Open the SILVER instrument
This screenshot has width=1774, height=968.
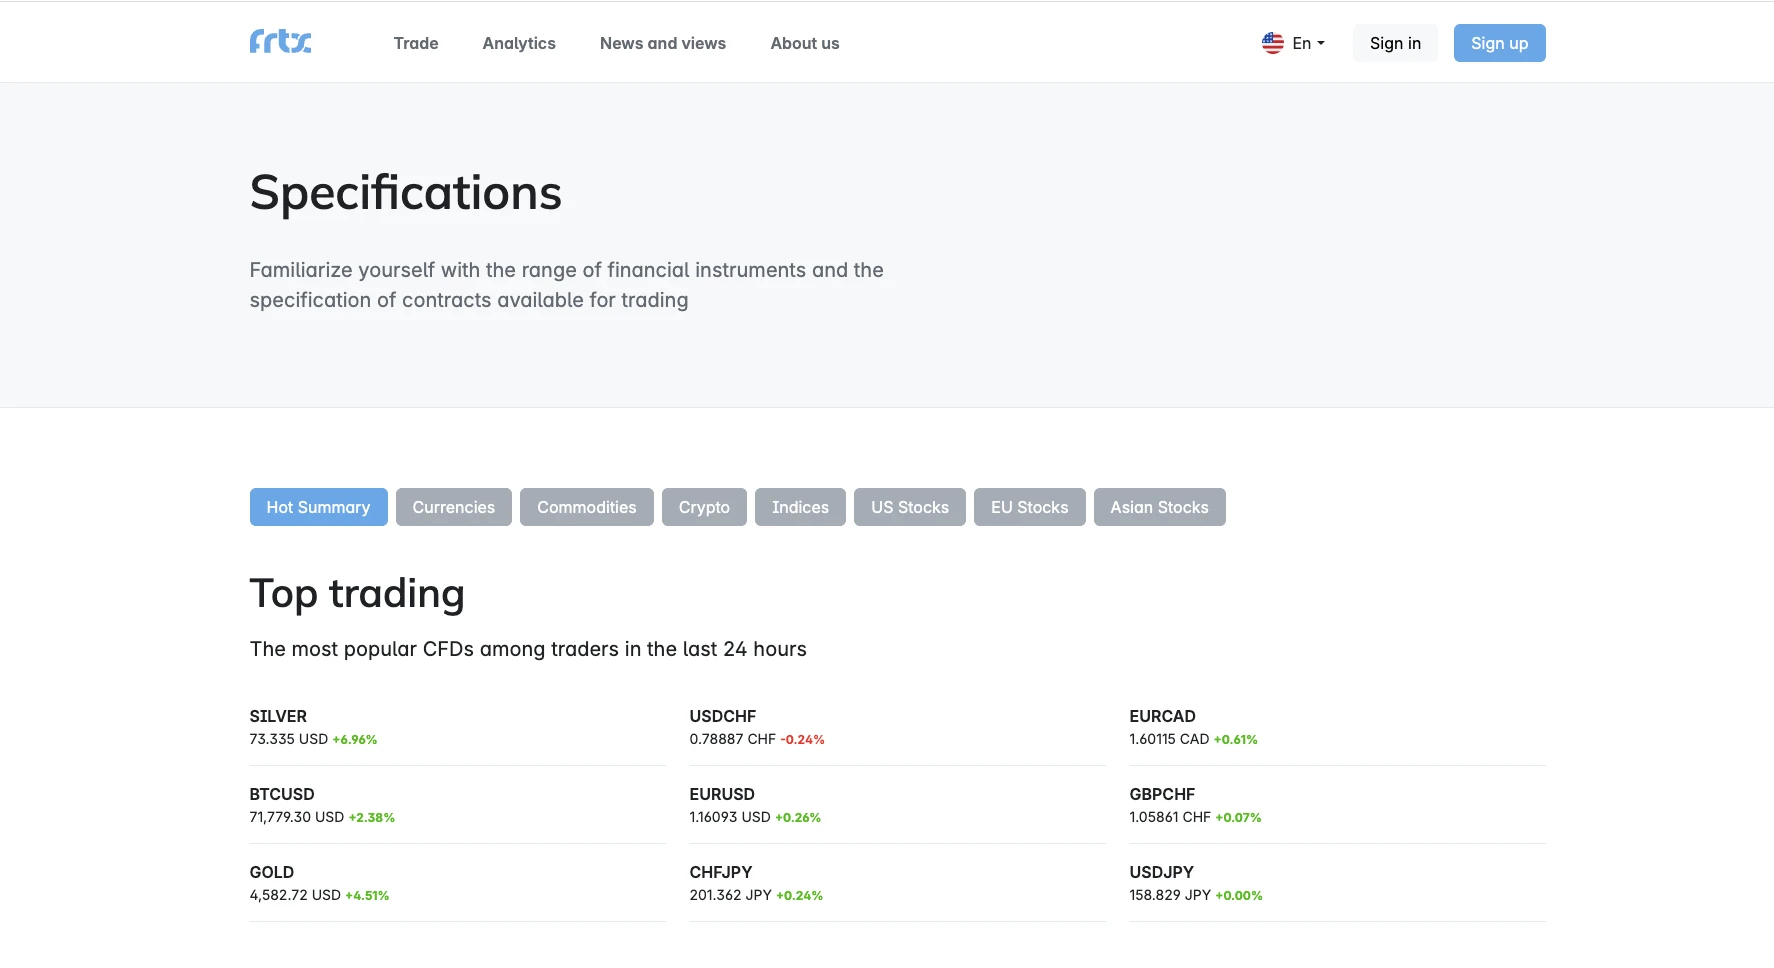[x=278, y=716]
